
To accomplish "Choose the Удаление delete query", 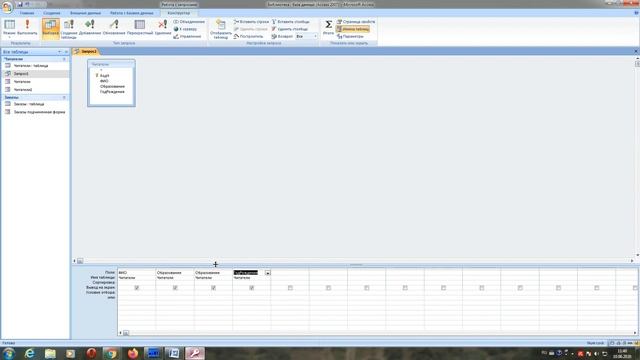I will coord(162,27).
